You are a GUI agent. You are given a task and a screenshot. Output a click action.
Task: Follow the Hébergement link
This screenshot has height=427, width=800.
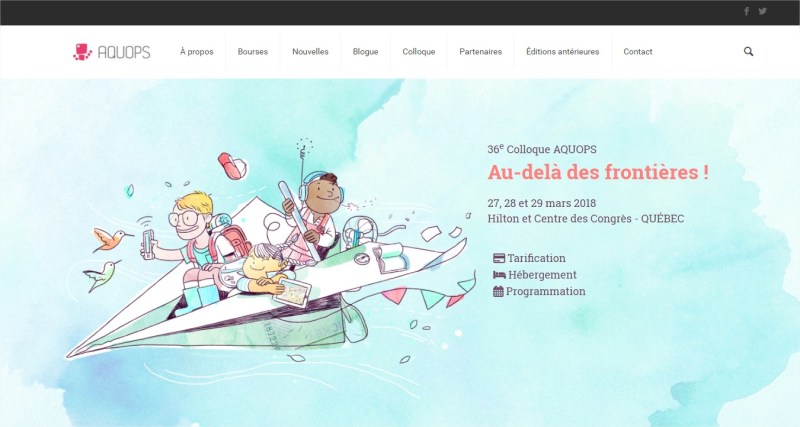click(x=542, y=275)
